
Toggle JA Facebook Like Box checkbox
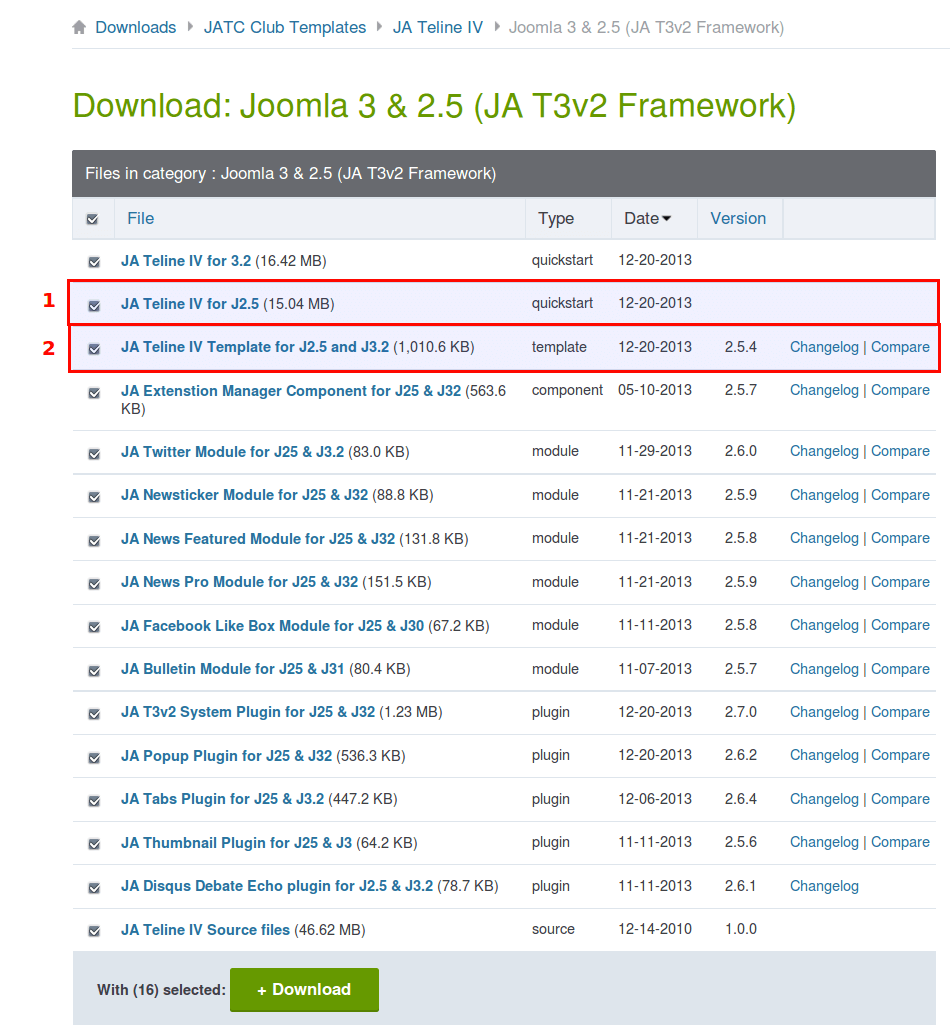coord(94,626)
